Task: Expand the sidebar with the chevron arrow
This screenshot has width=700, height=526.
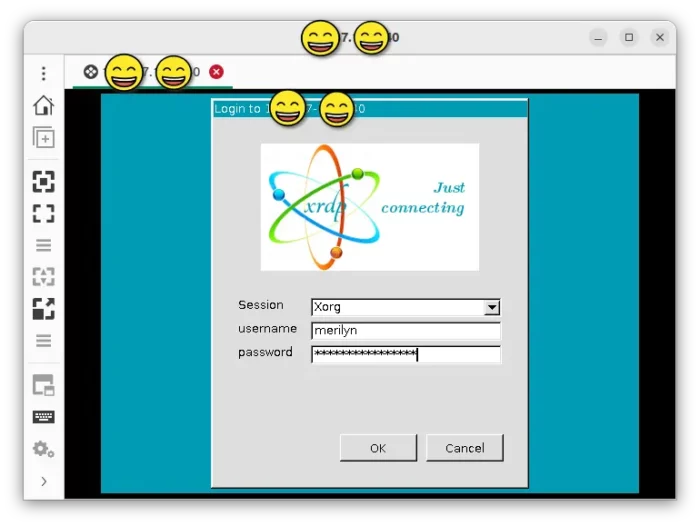Action: pos(44,481)
